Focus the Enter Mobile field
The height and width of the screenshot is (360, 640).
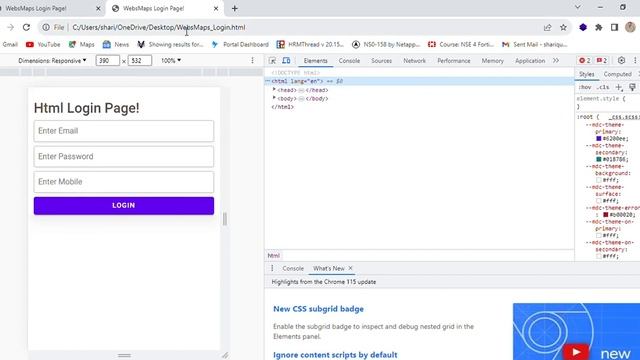(124, 182)
